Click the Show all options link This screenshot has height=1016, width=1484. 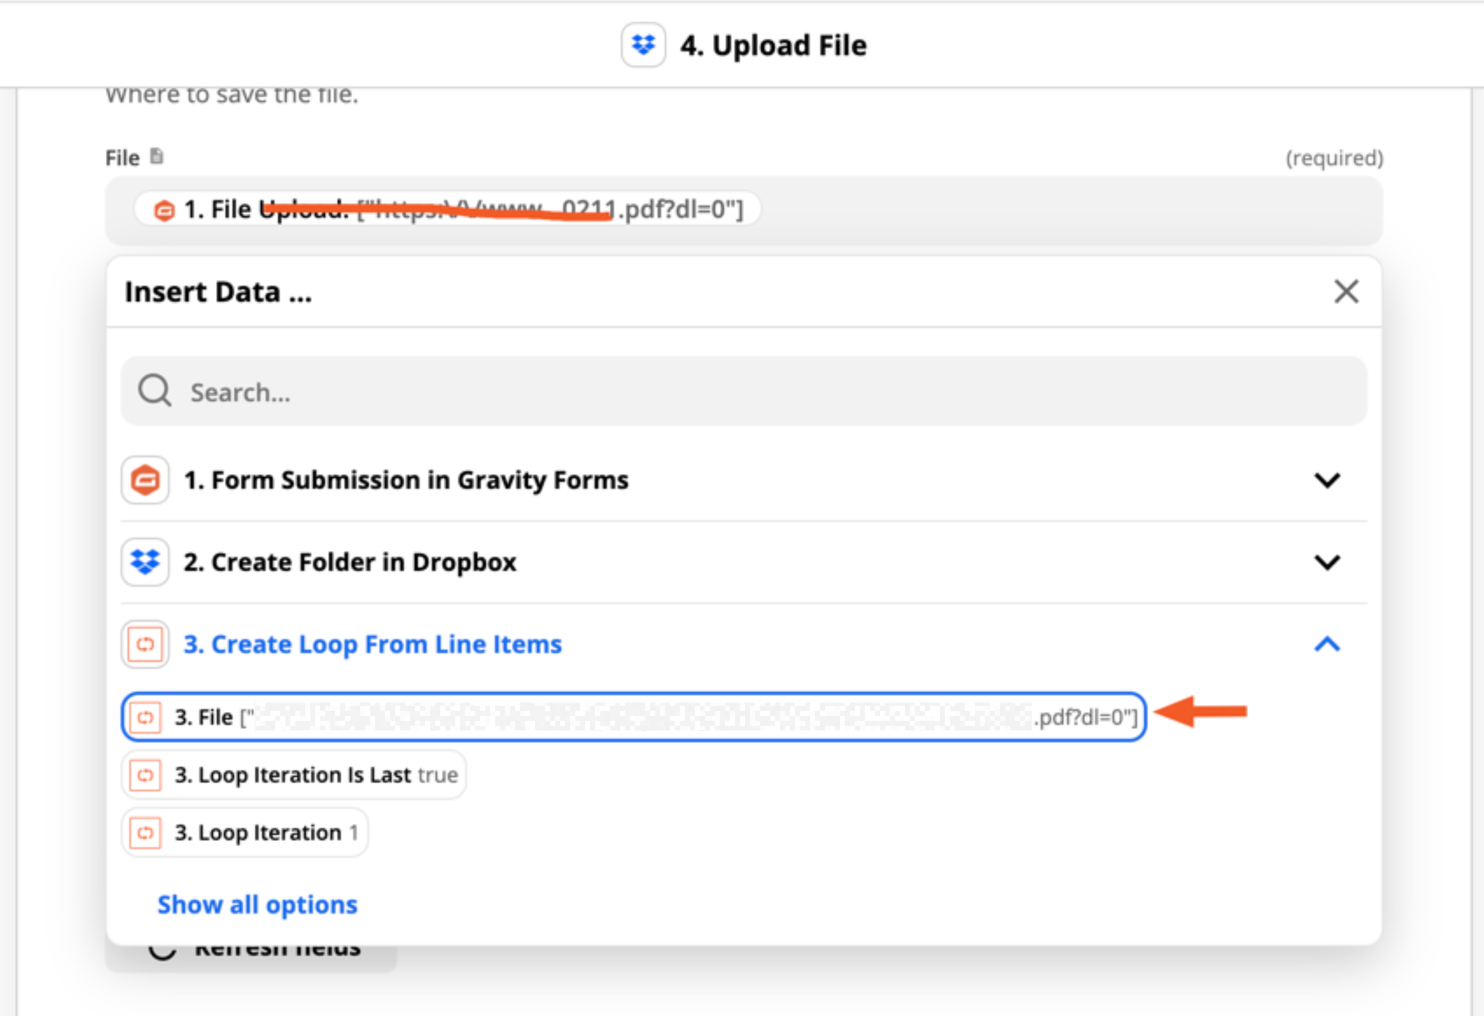[x=257, y=904]
